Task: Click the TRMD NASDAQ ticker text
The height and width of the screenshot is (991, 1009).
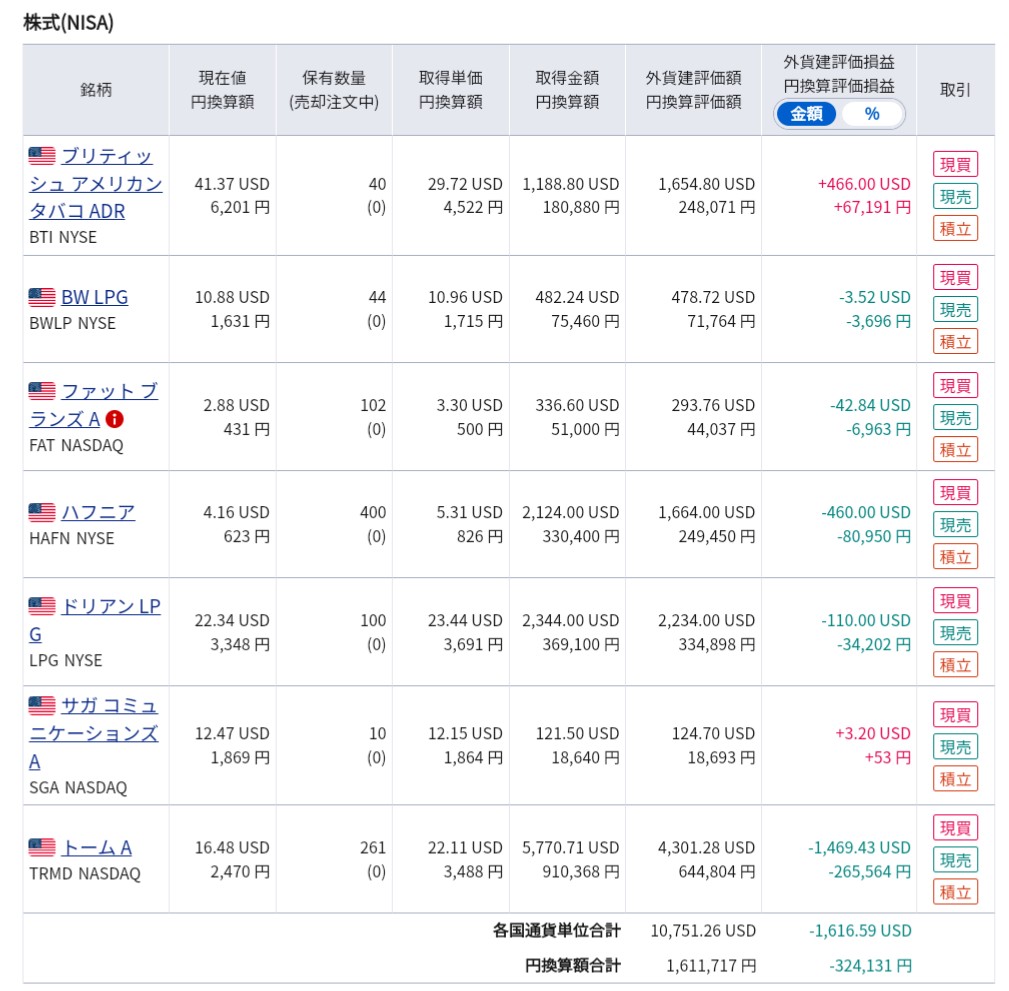Action: point(84,873)
